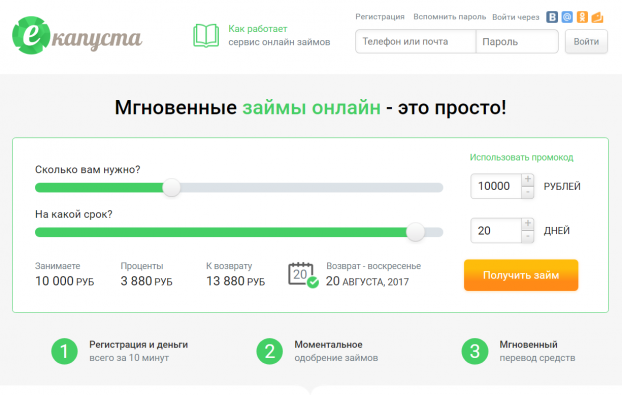
Task: Open the Вспомнить пароль link
Action: 449,17
